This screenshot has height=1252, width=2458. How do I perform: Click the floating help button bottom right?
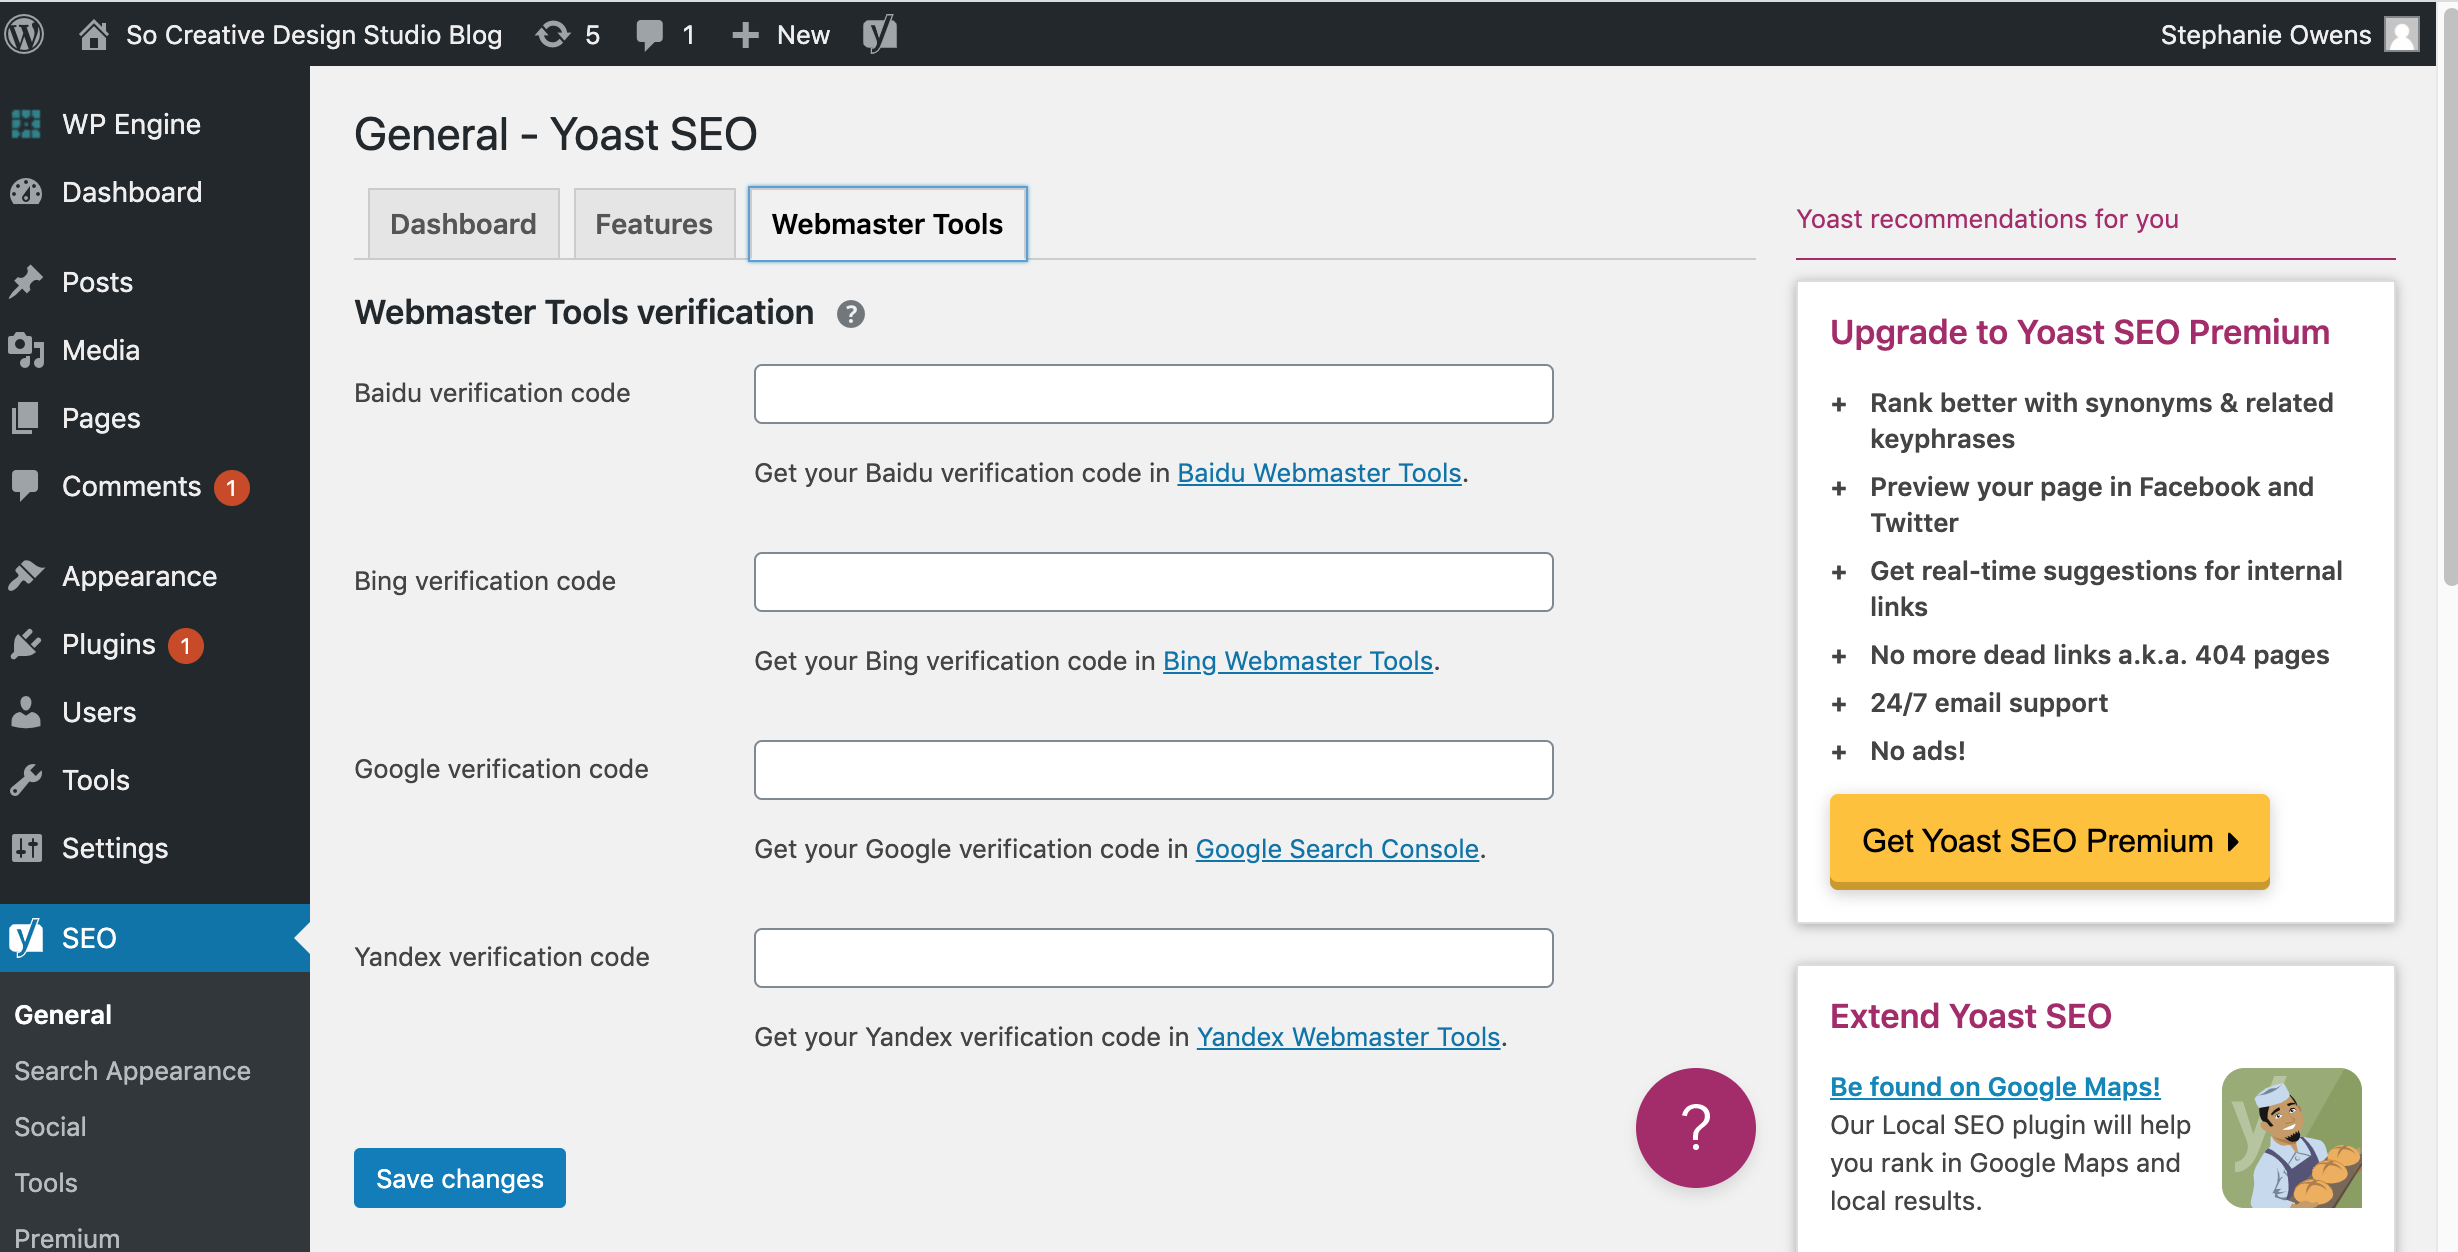click(1695, 1129)
